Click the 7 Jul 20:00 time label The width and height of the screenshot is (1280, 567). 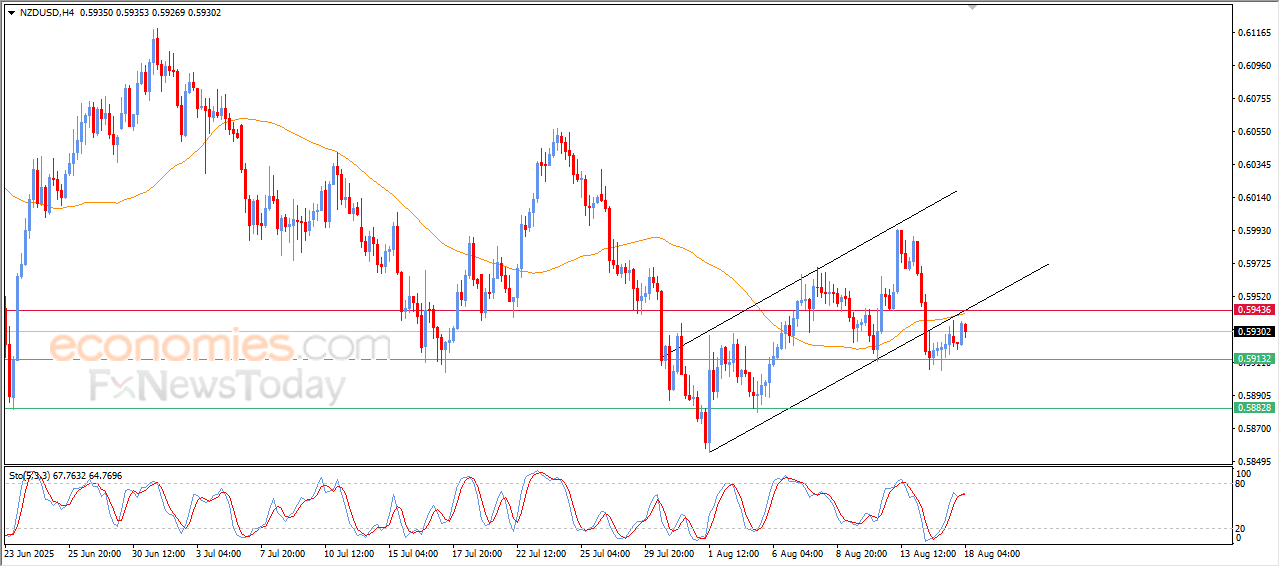pos(284,552)
